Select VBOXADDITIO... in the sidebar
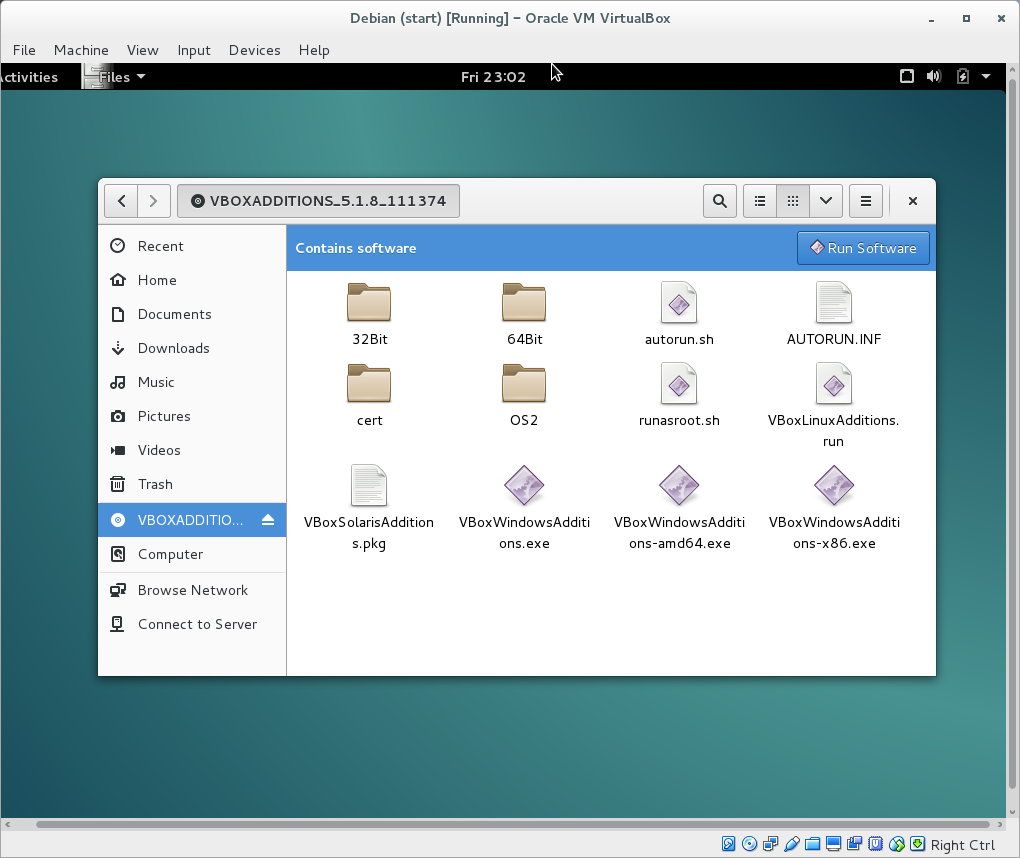The height and width of the screenshot is (858, 1020). point(190,520)
